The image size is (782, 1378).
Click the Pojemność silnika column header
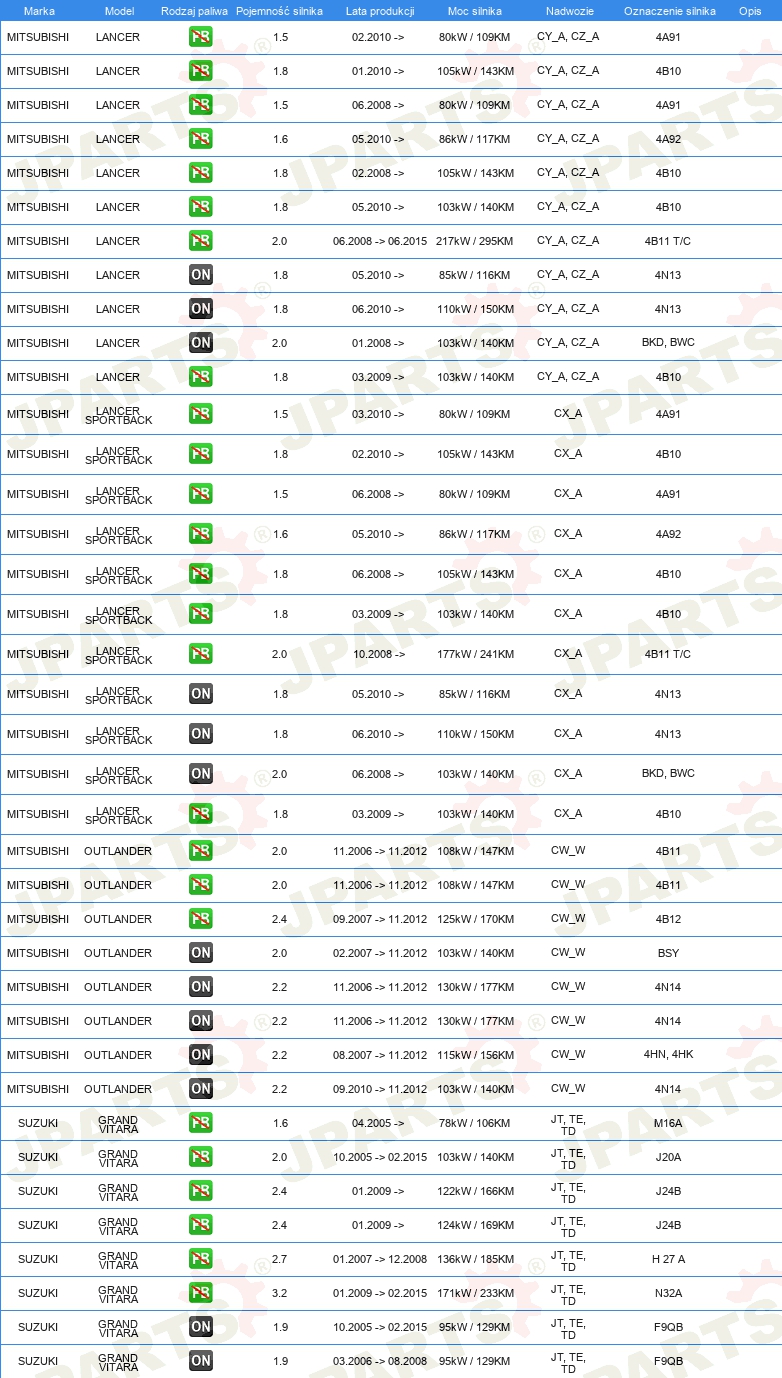(279, 11)
